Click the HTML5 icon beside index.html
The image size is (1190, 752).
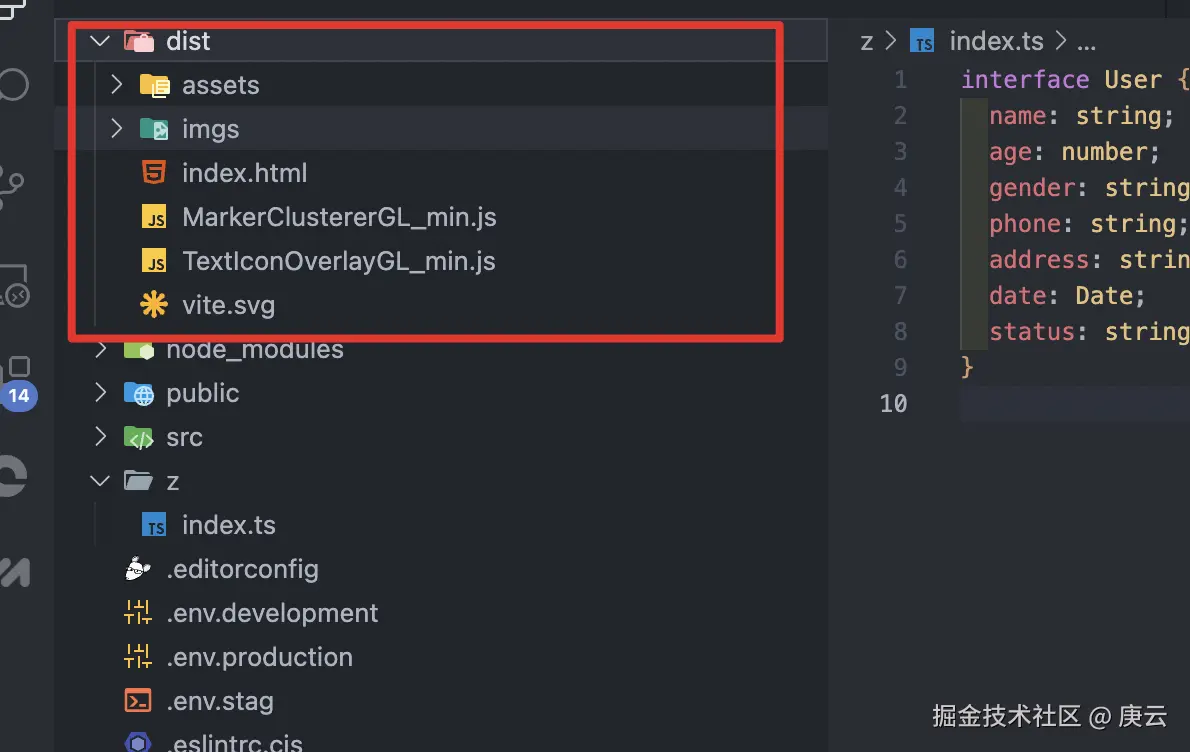(x=154, y=173)
